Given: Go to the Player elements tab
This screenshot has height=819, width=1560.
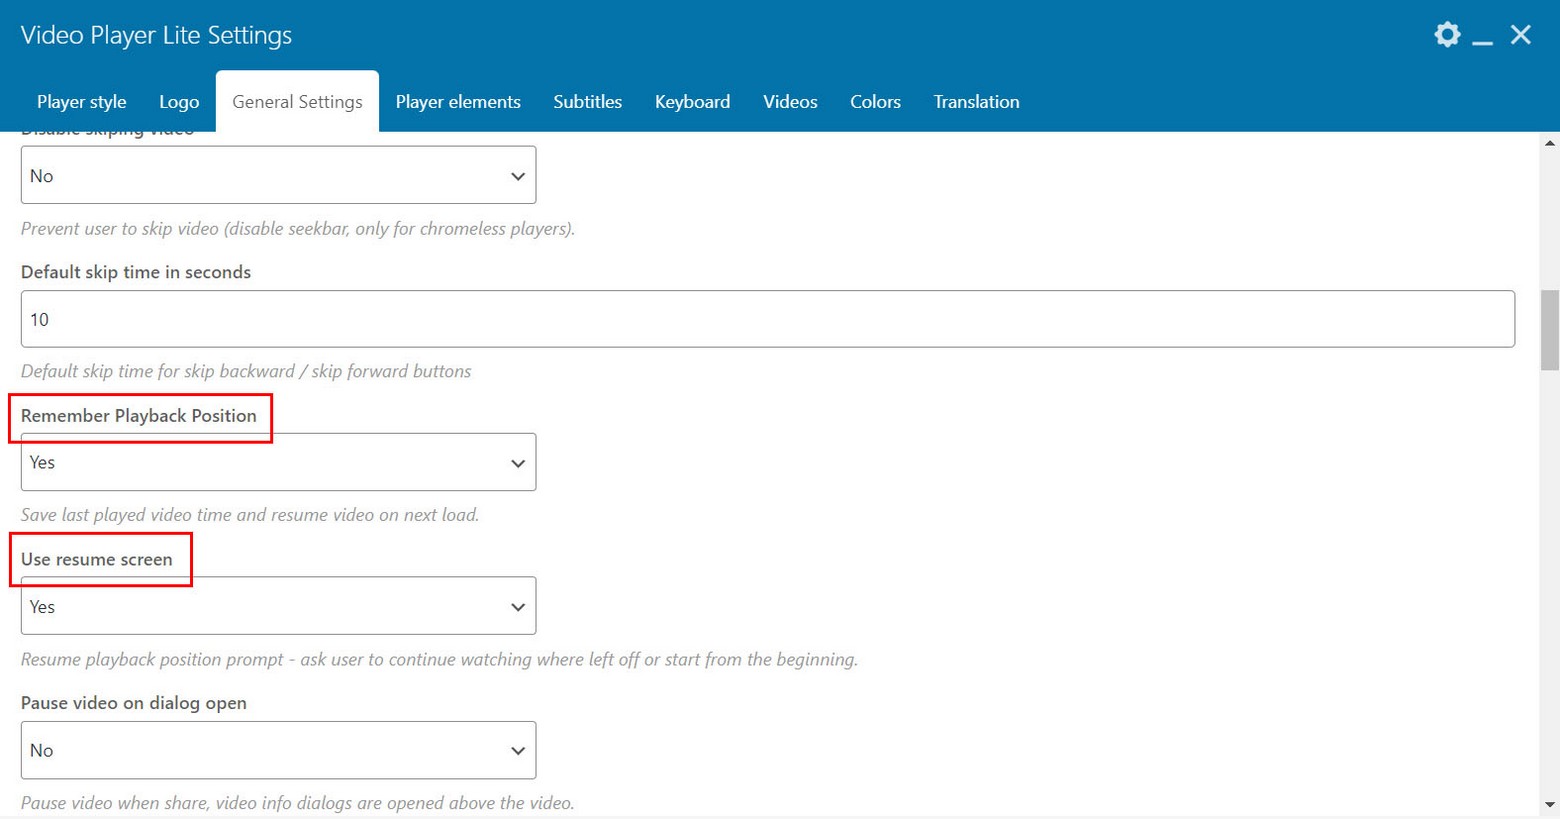Looking at the screenshot, I should tap(458, 102).
